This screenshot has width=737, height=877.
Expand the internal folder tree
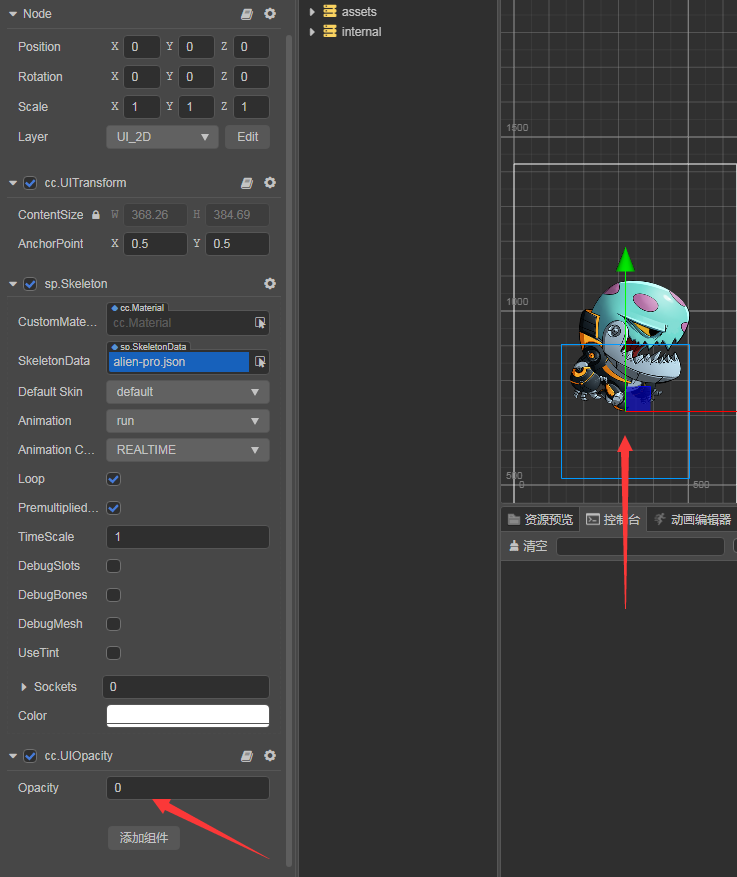click(x=312, y=32)
